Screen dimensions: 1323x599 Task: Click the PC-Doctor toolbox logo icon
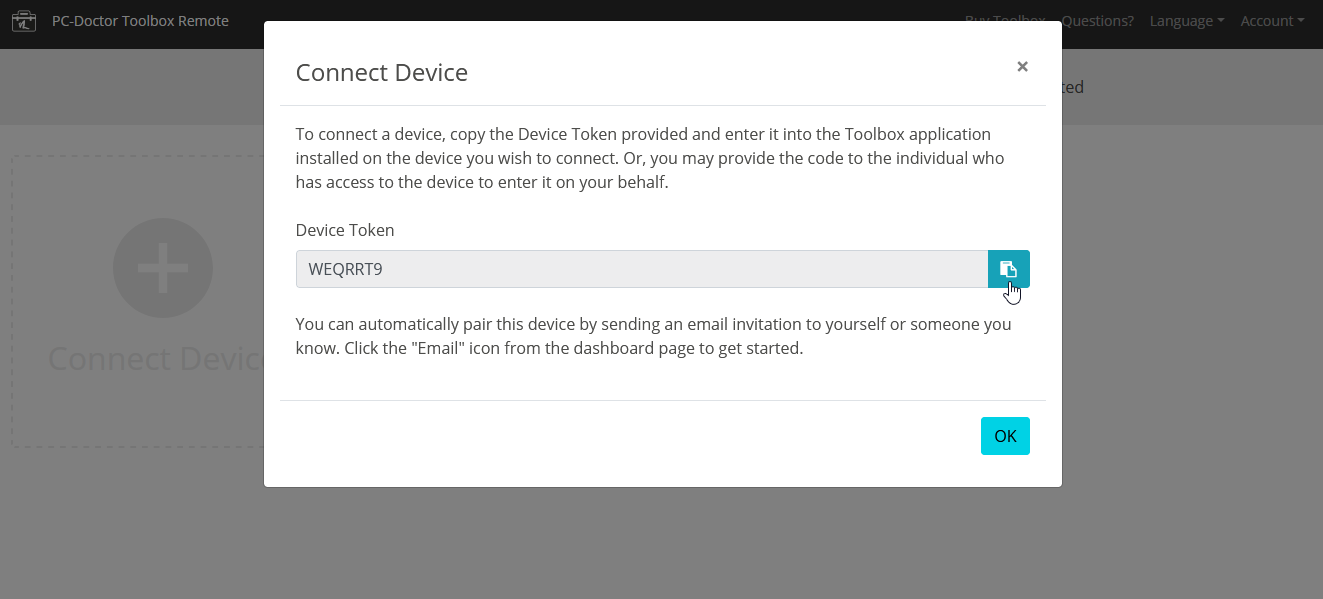[x=24, y=21]
